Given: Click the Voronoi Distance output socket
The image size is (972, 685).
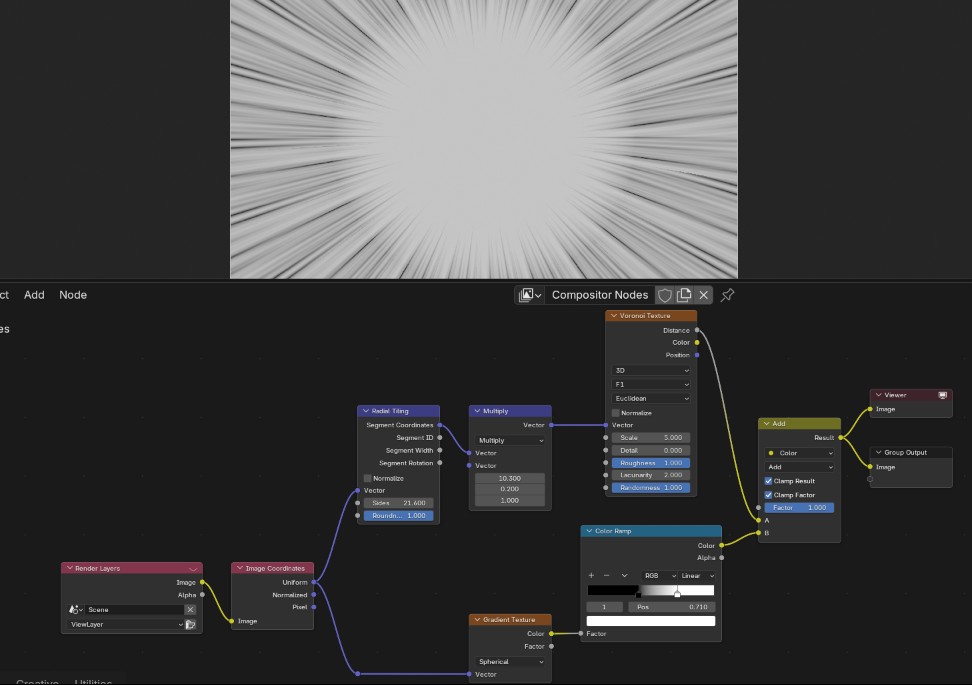Looking at the screenshot, I should click(x=697, y=330).
